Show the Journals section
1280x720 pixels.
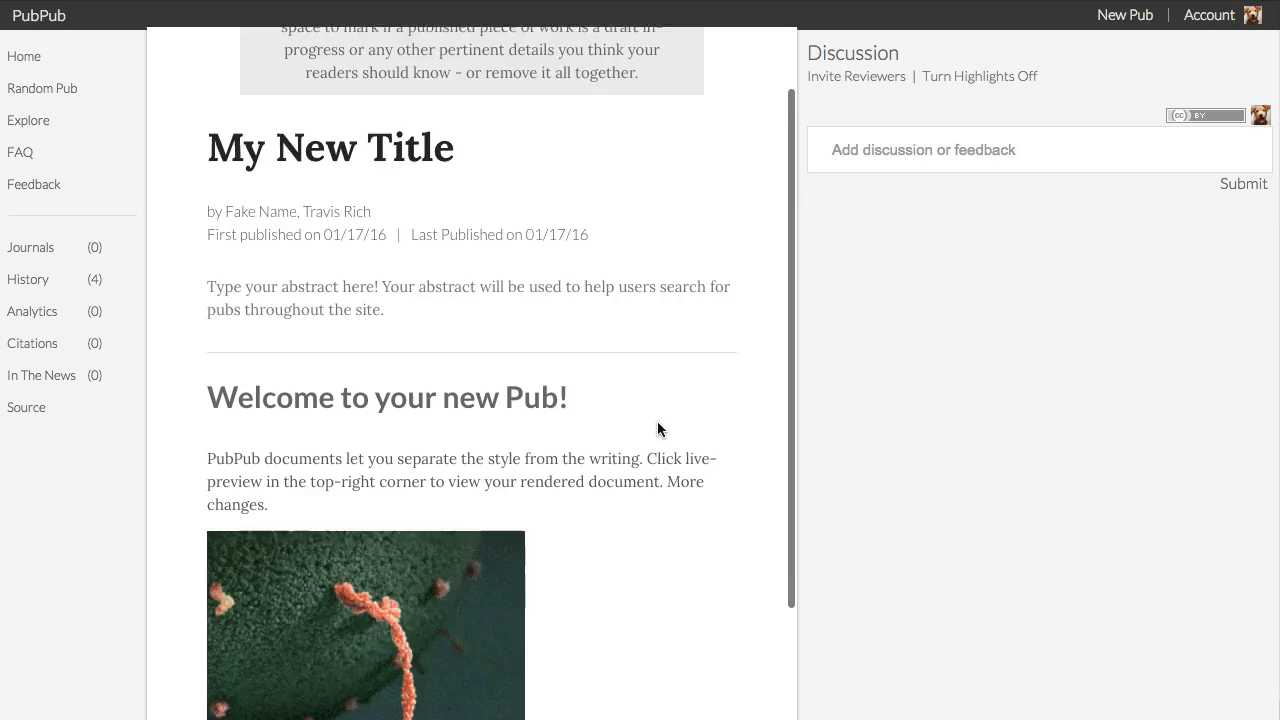[31, 247]
